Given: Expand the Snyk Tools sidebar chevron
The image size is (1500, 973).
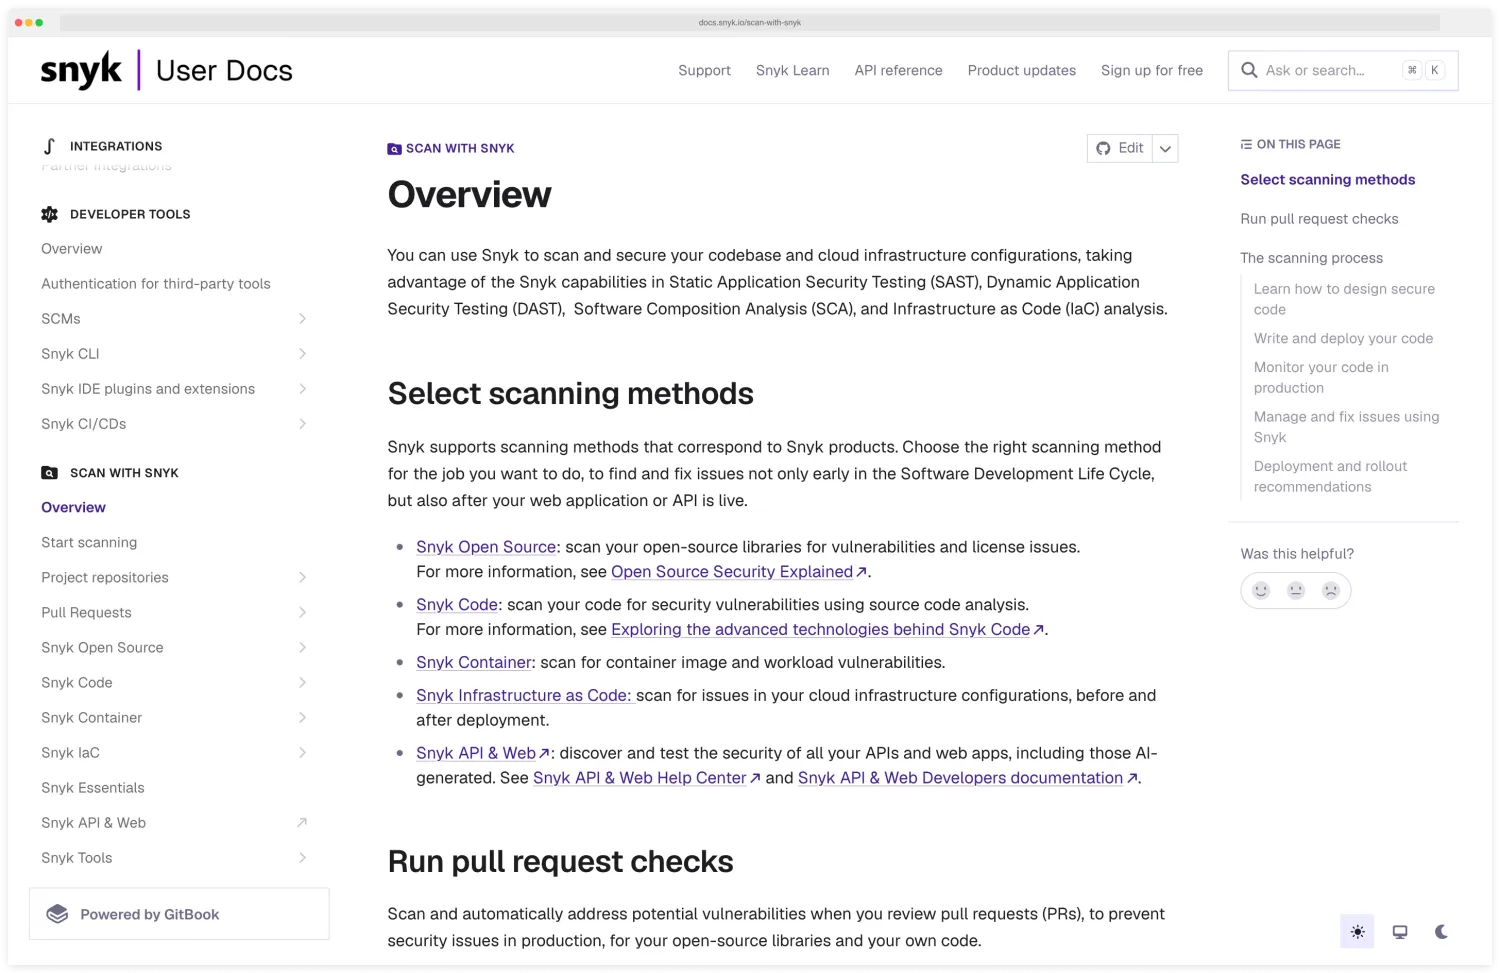Looking at the screenshot, I should (302, 857).
